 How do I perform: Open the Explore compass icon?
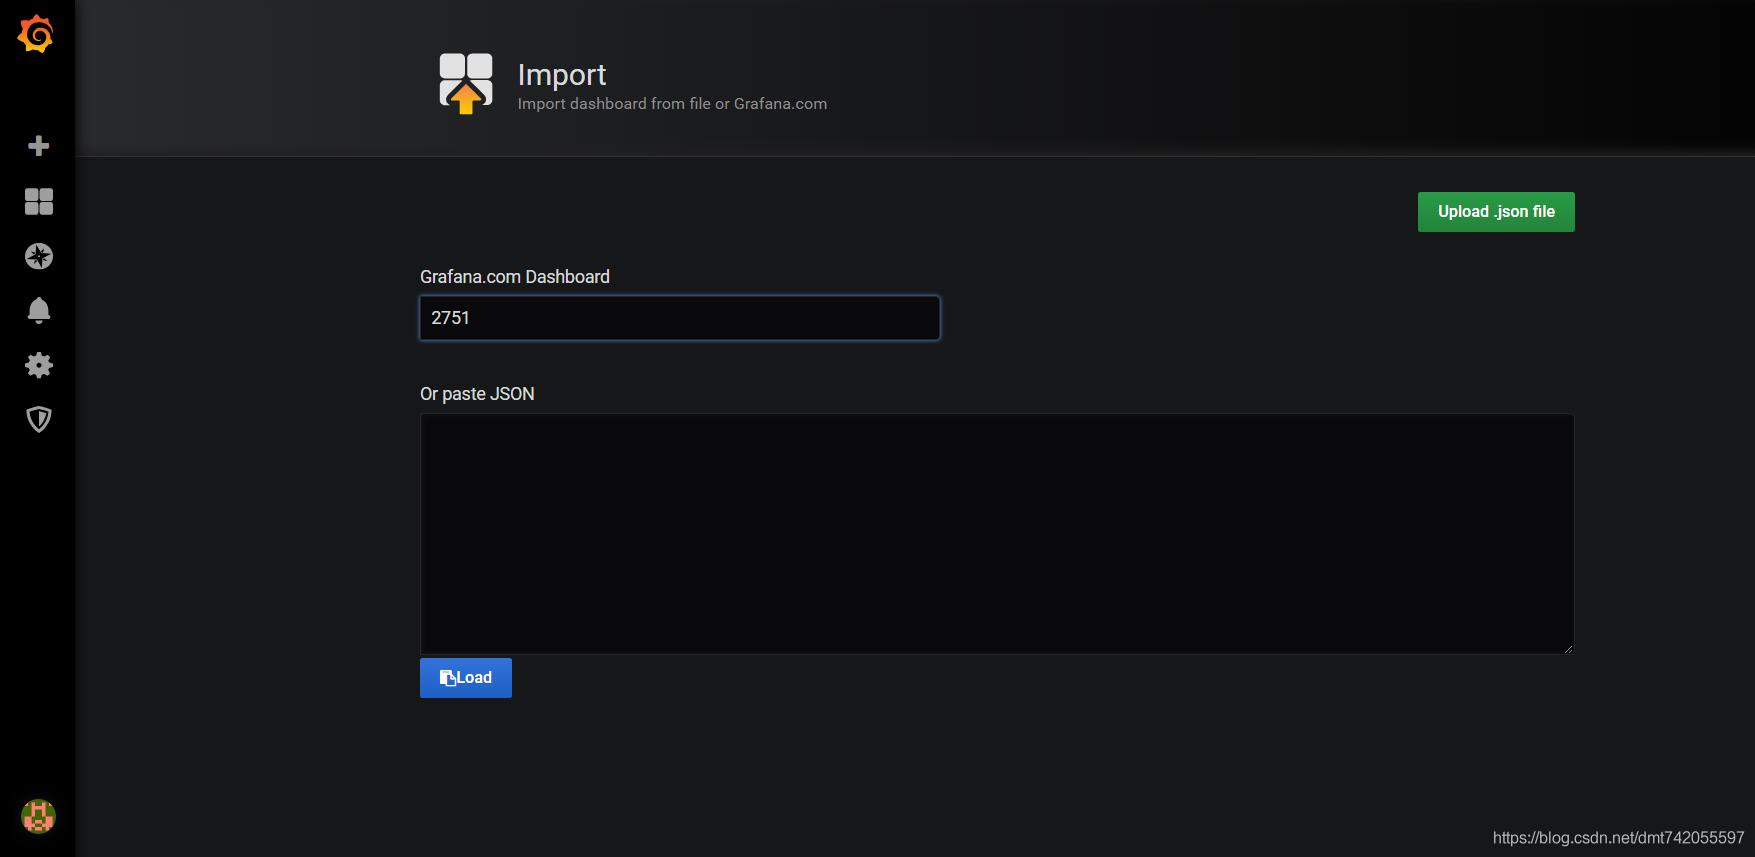click(38, 256)
